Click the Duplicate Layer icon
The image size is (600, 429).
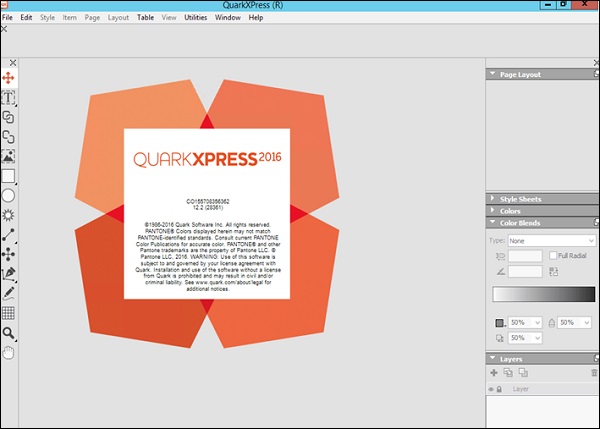point(508,372)
